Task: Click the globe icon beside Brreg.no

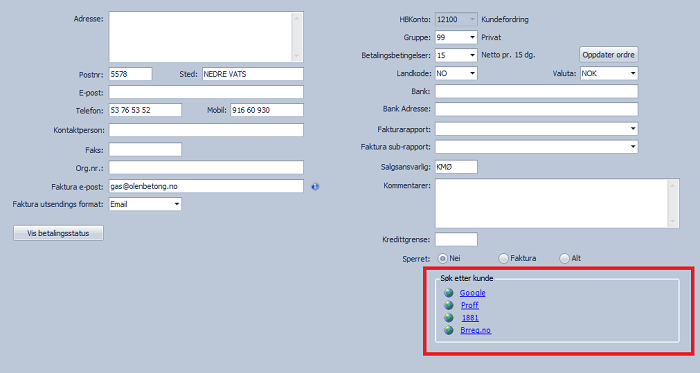Action: coord(449,330)
